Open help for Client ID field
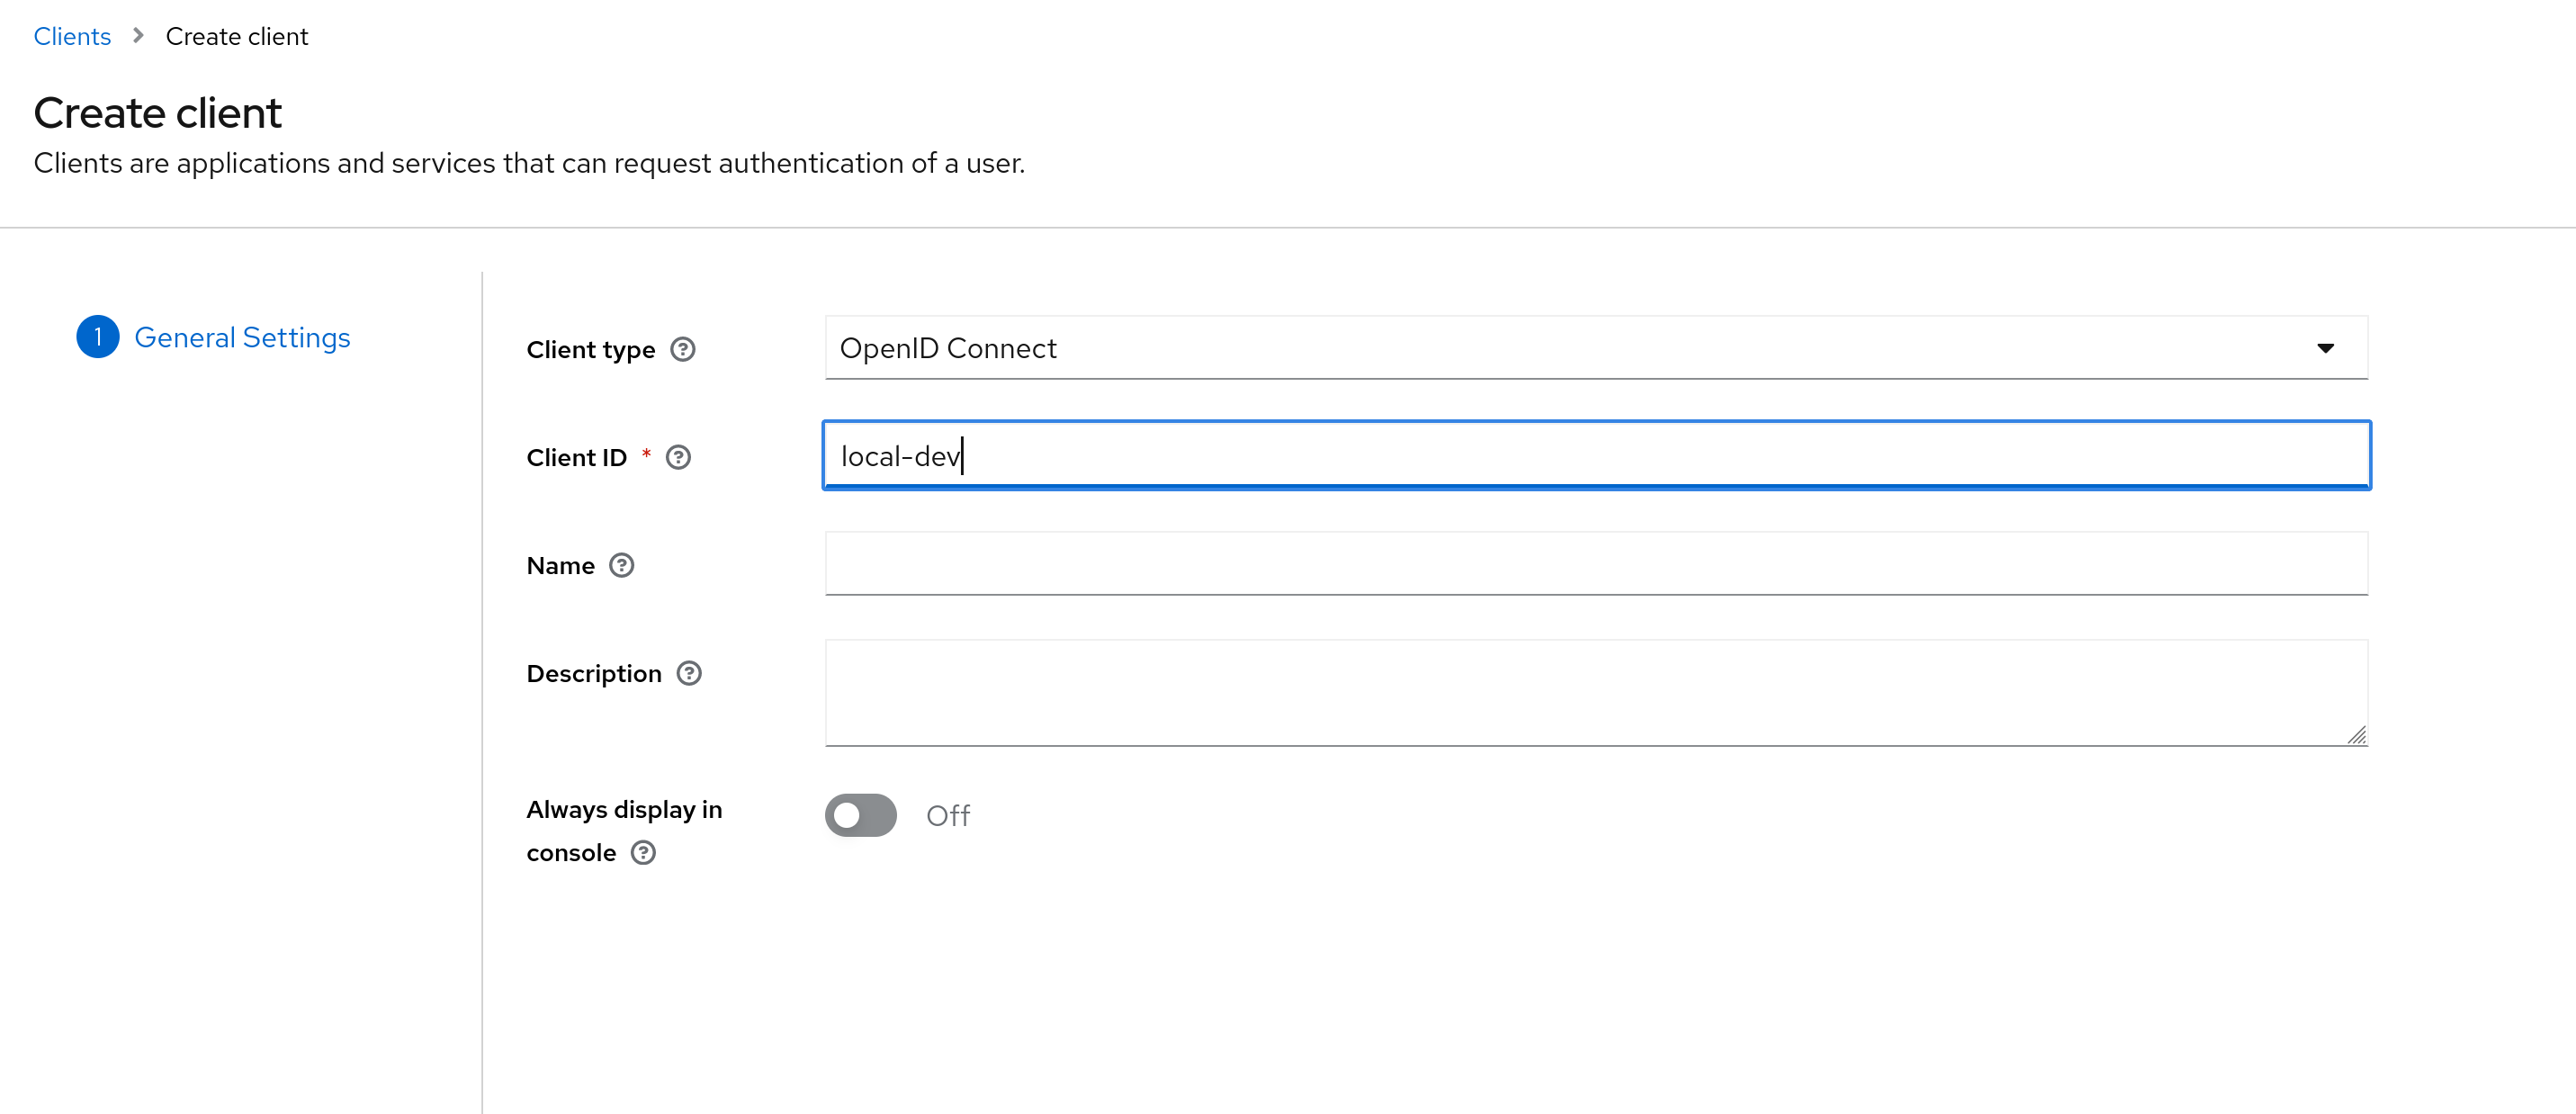 point(678,457)
